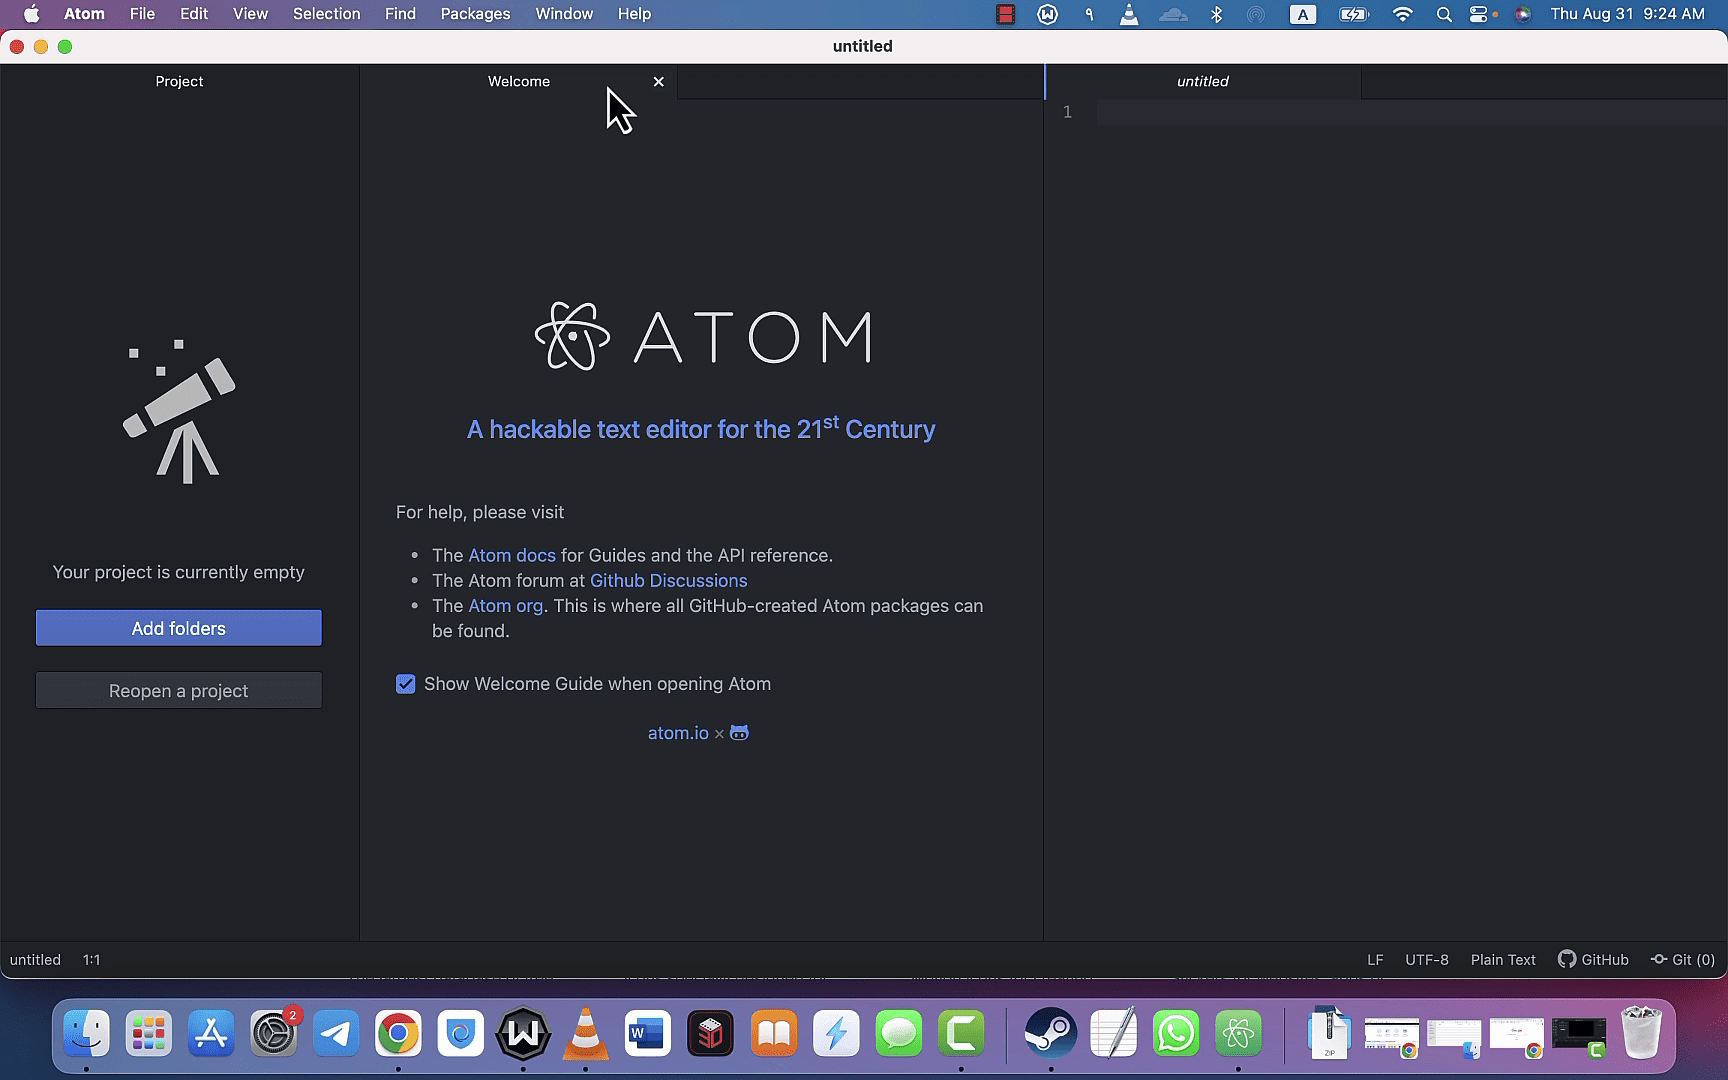Switch to the untitled editor tab
Screen dimensions: 1728x1080
pos(1202,81)
